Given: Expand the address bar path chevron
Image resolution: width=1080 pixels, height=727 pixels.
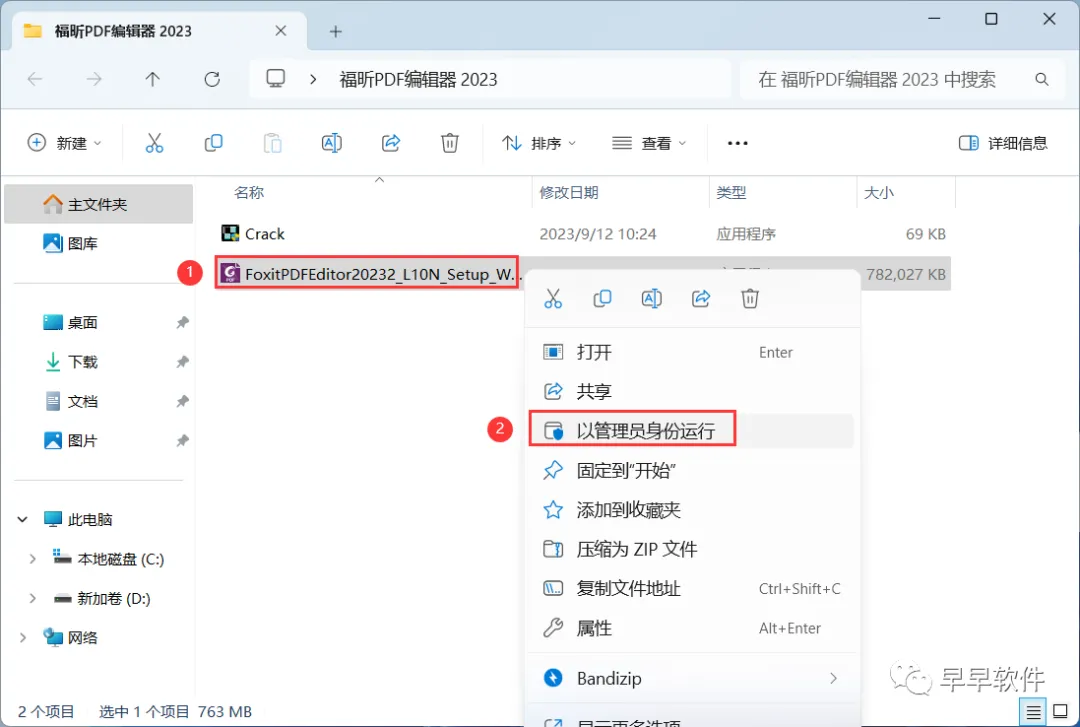Looking at the screenshot, I should (x=313, y=79).
